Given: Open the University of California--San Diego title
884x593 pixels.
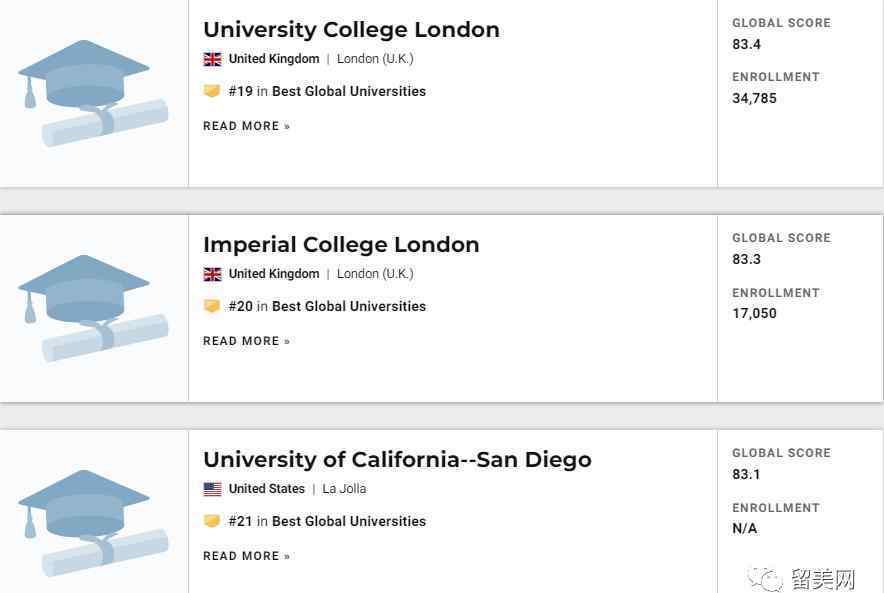Looking at the screenshot, I should [397, 459].
